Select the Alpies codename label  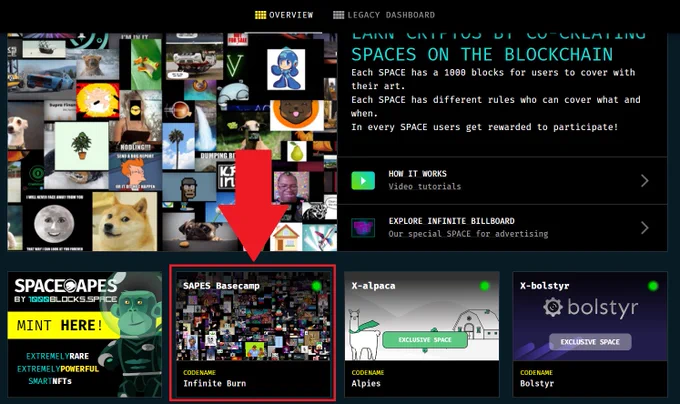(x=366, y=383)
